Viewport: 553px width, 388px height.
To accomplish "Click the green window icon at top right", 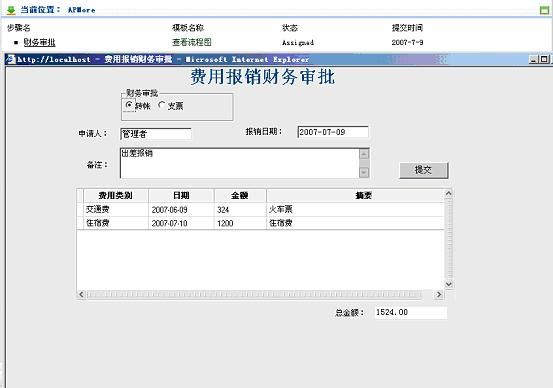I will 545,10.
